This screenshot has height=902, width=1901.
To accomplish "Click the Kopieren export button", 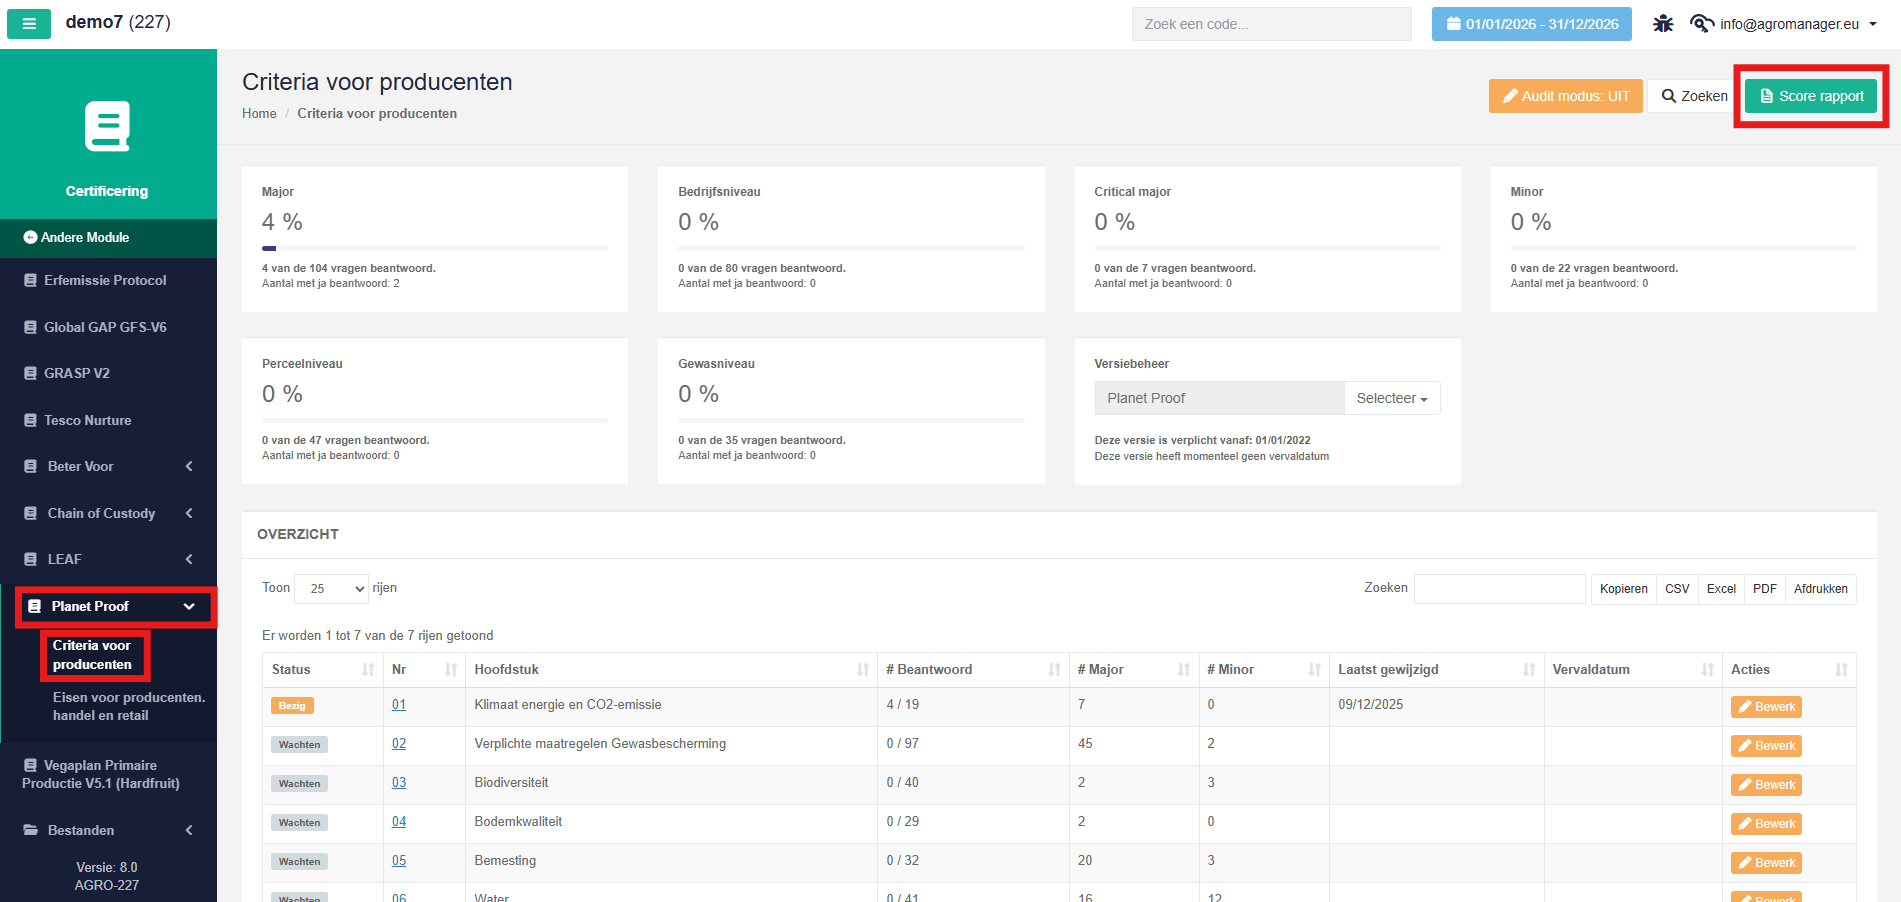I will pos(1623,589).
